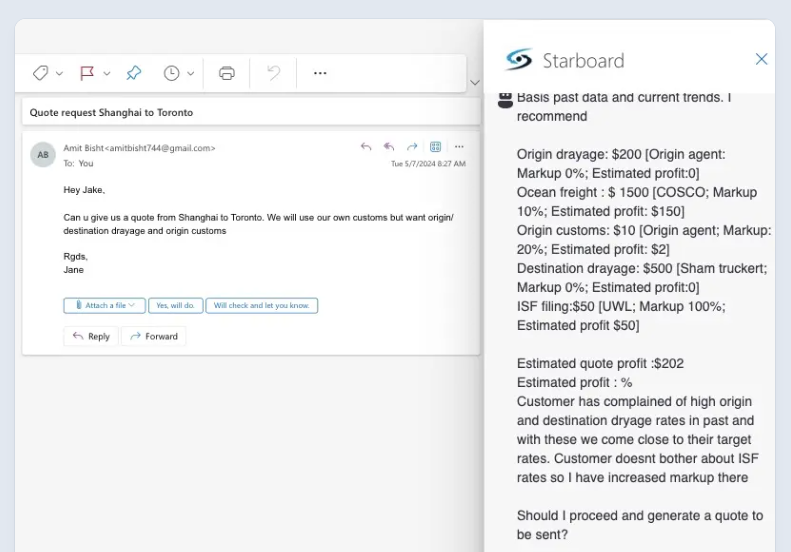
Task: Click the Attach a file button
Action: (x=104, y=305)
